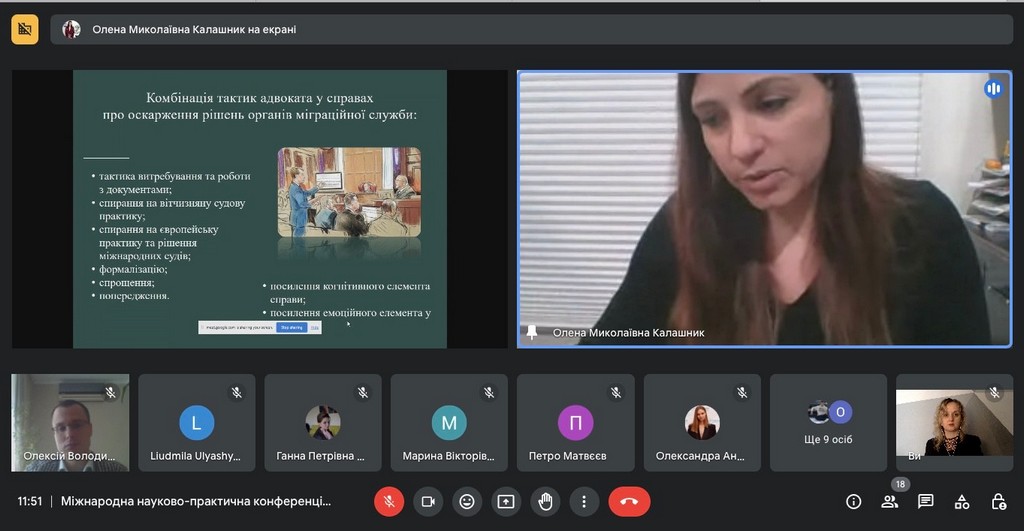Click the presenter banner for Олена Миколаївна Калашник

180,29
